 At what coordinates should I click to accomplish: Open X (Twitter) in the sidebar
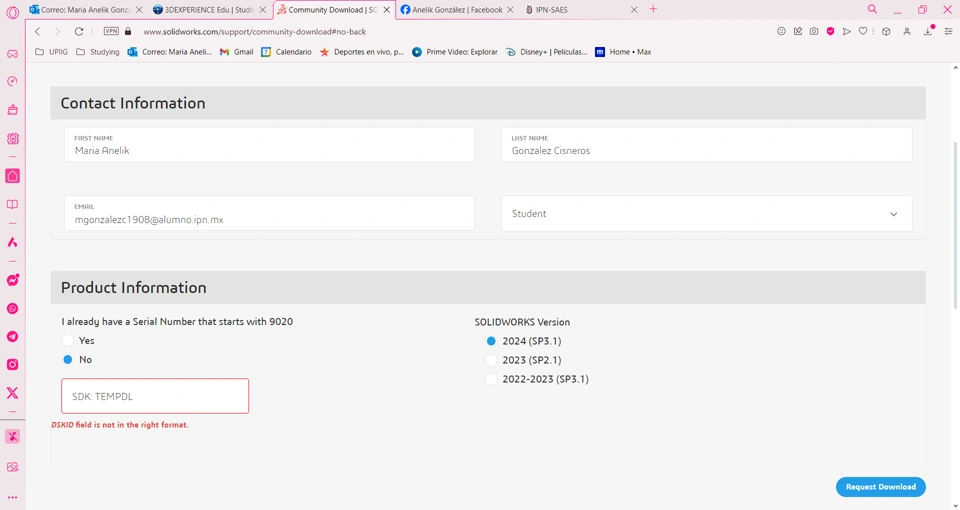click(x=12, y=393)
